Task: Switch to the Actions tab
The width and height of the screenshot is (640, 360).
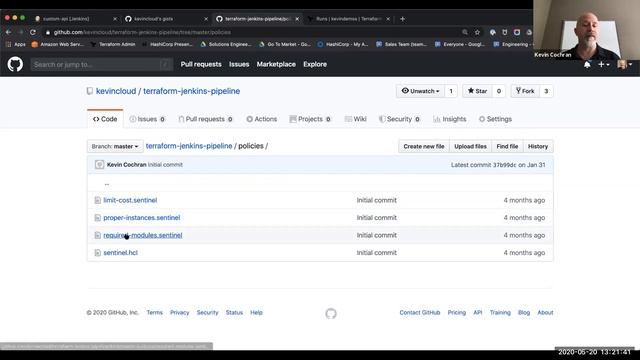Action: click(x=261, y=119)
